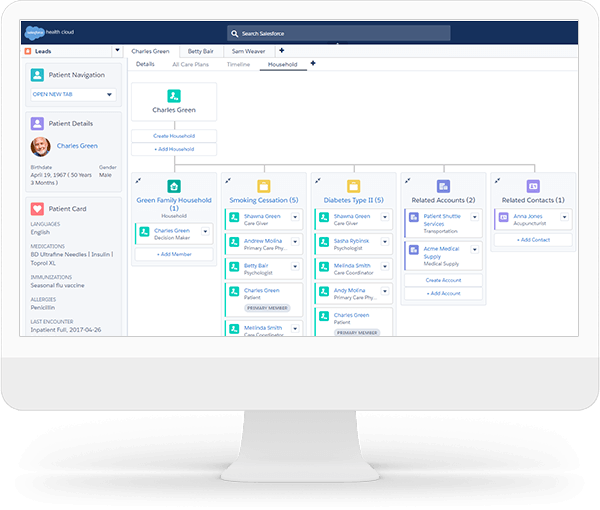
Task: Click Betty Bair member icon
Action: tap(234, 267)
